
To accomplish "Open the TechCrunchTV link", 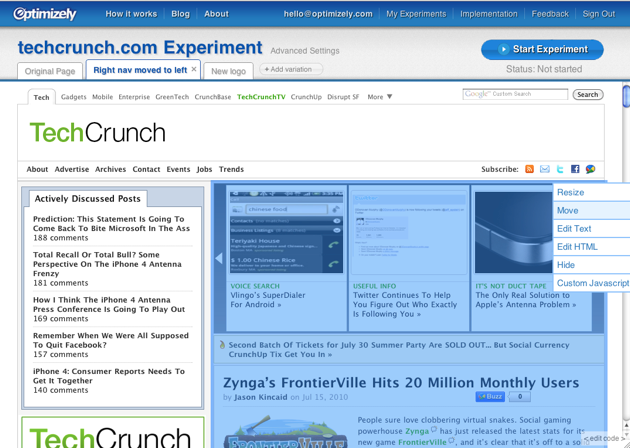I will point(261,97).
